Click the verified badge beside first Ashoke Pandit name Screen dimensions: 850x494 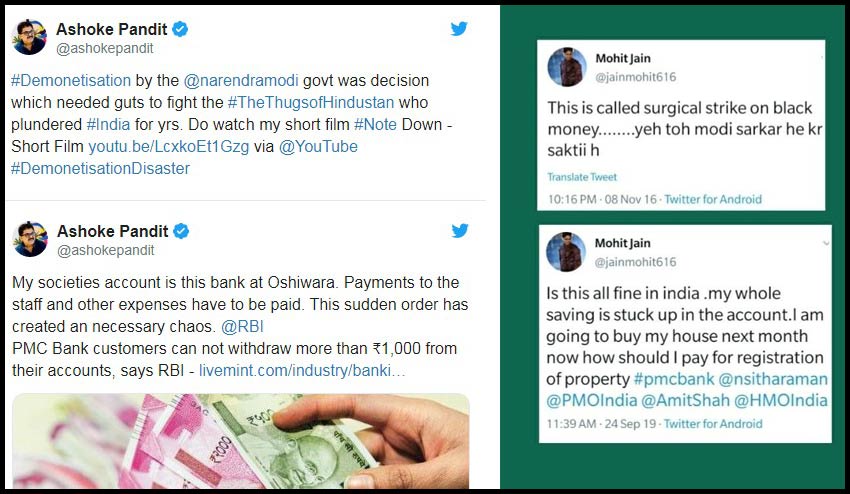(x=180, y=29)
